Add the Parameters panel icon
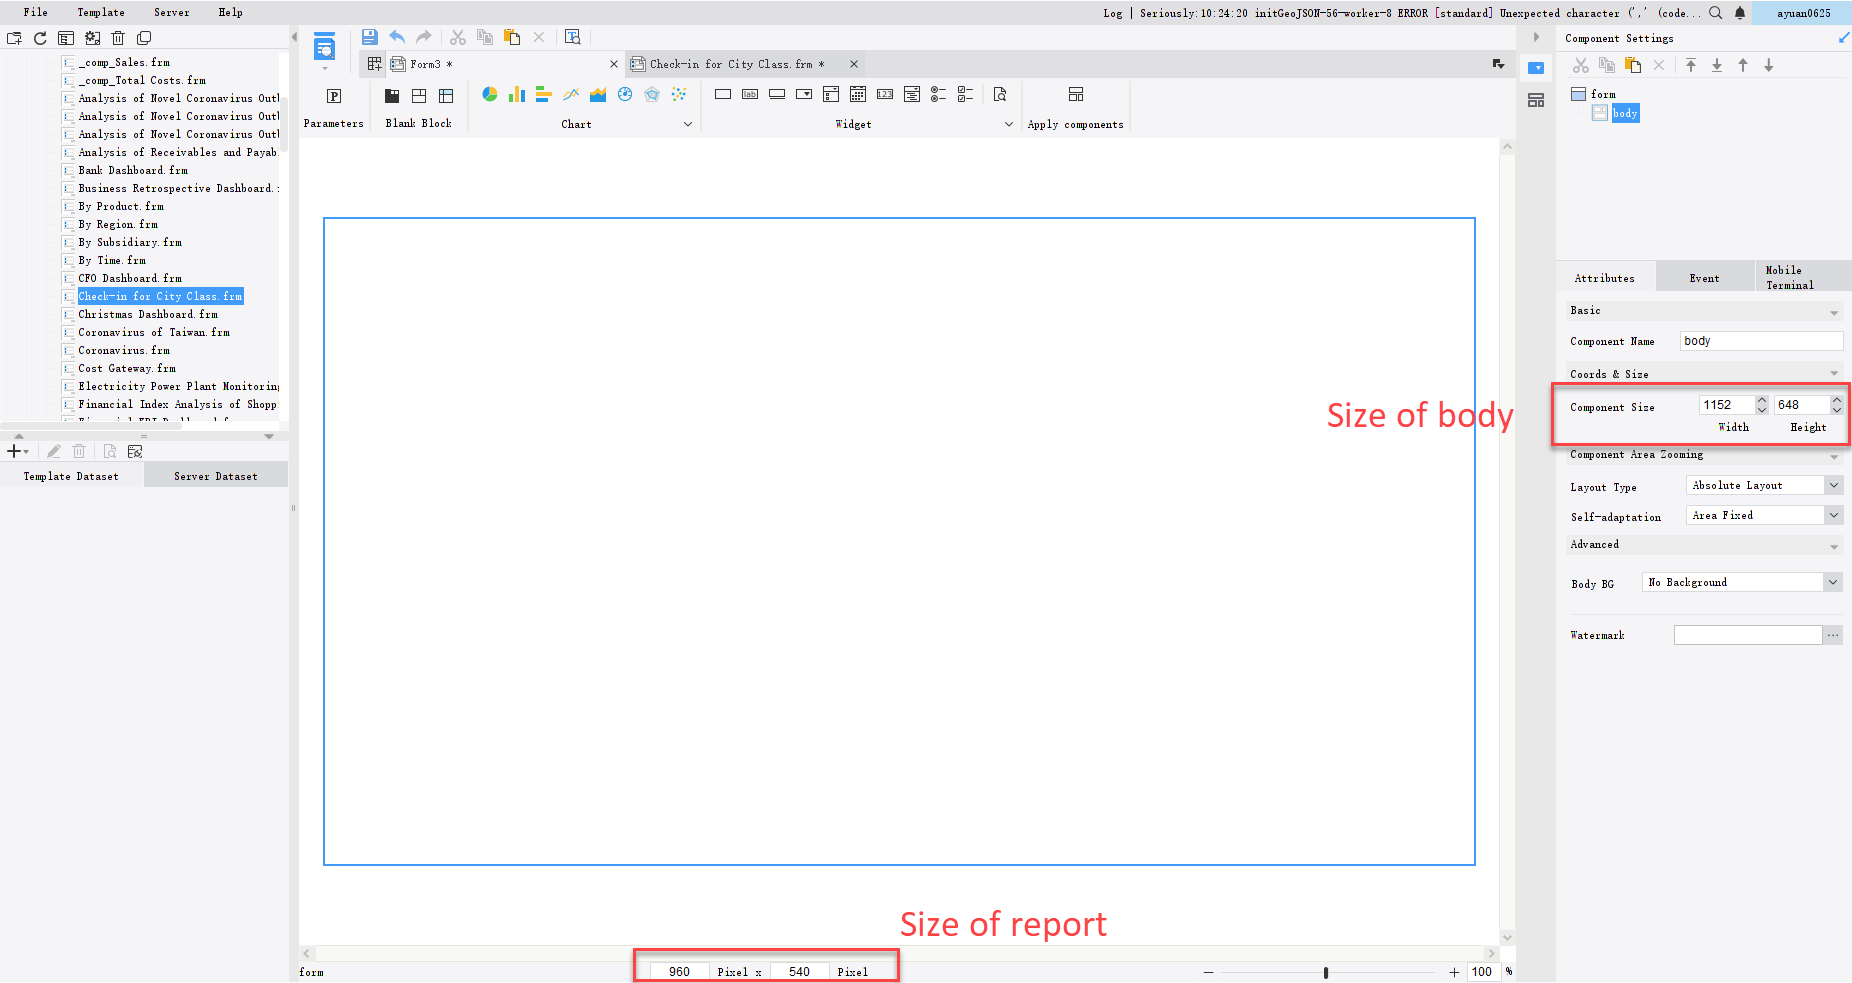Screen dimensions: 1852x983 click(334, 96)
